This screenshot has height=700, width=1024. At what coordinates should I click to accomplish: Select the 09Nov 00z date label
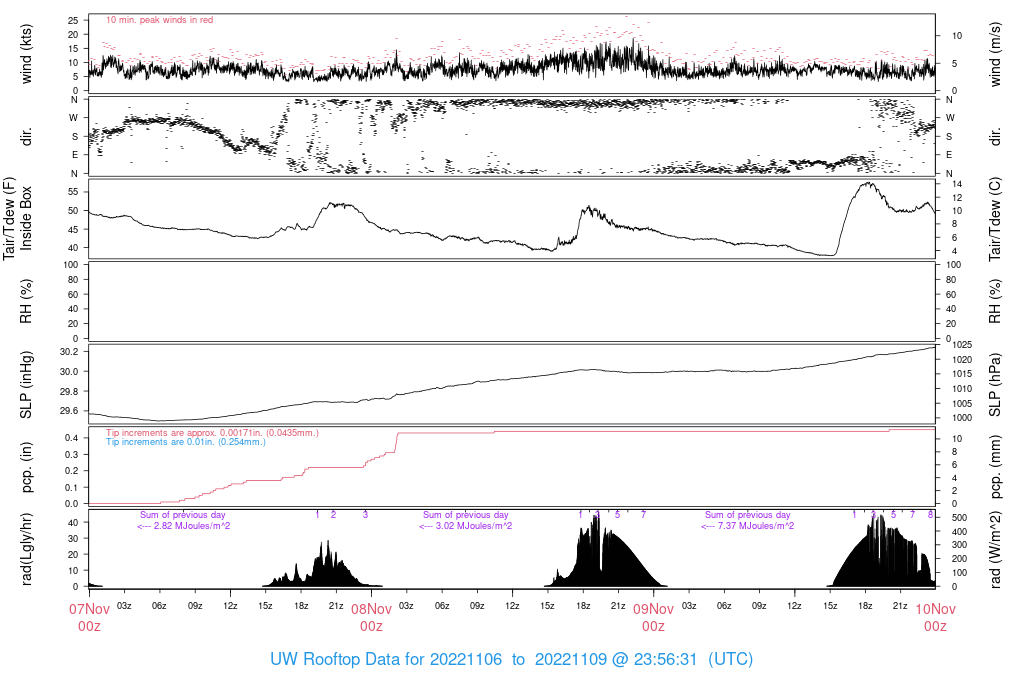coord(653,616)
